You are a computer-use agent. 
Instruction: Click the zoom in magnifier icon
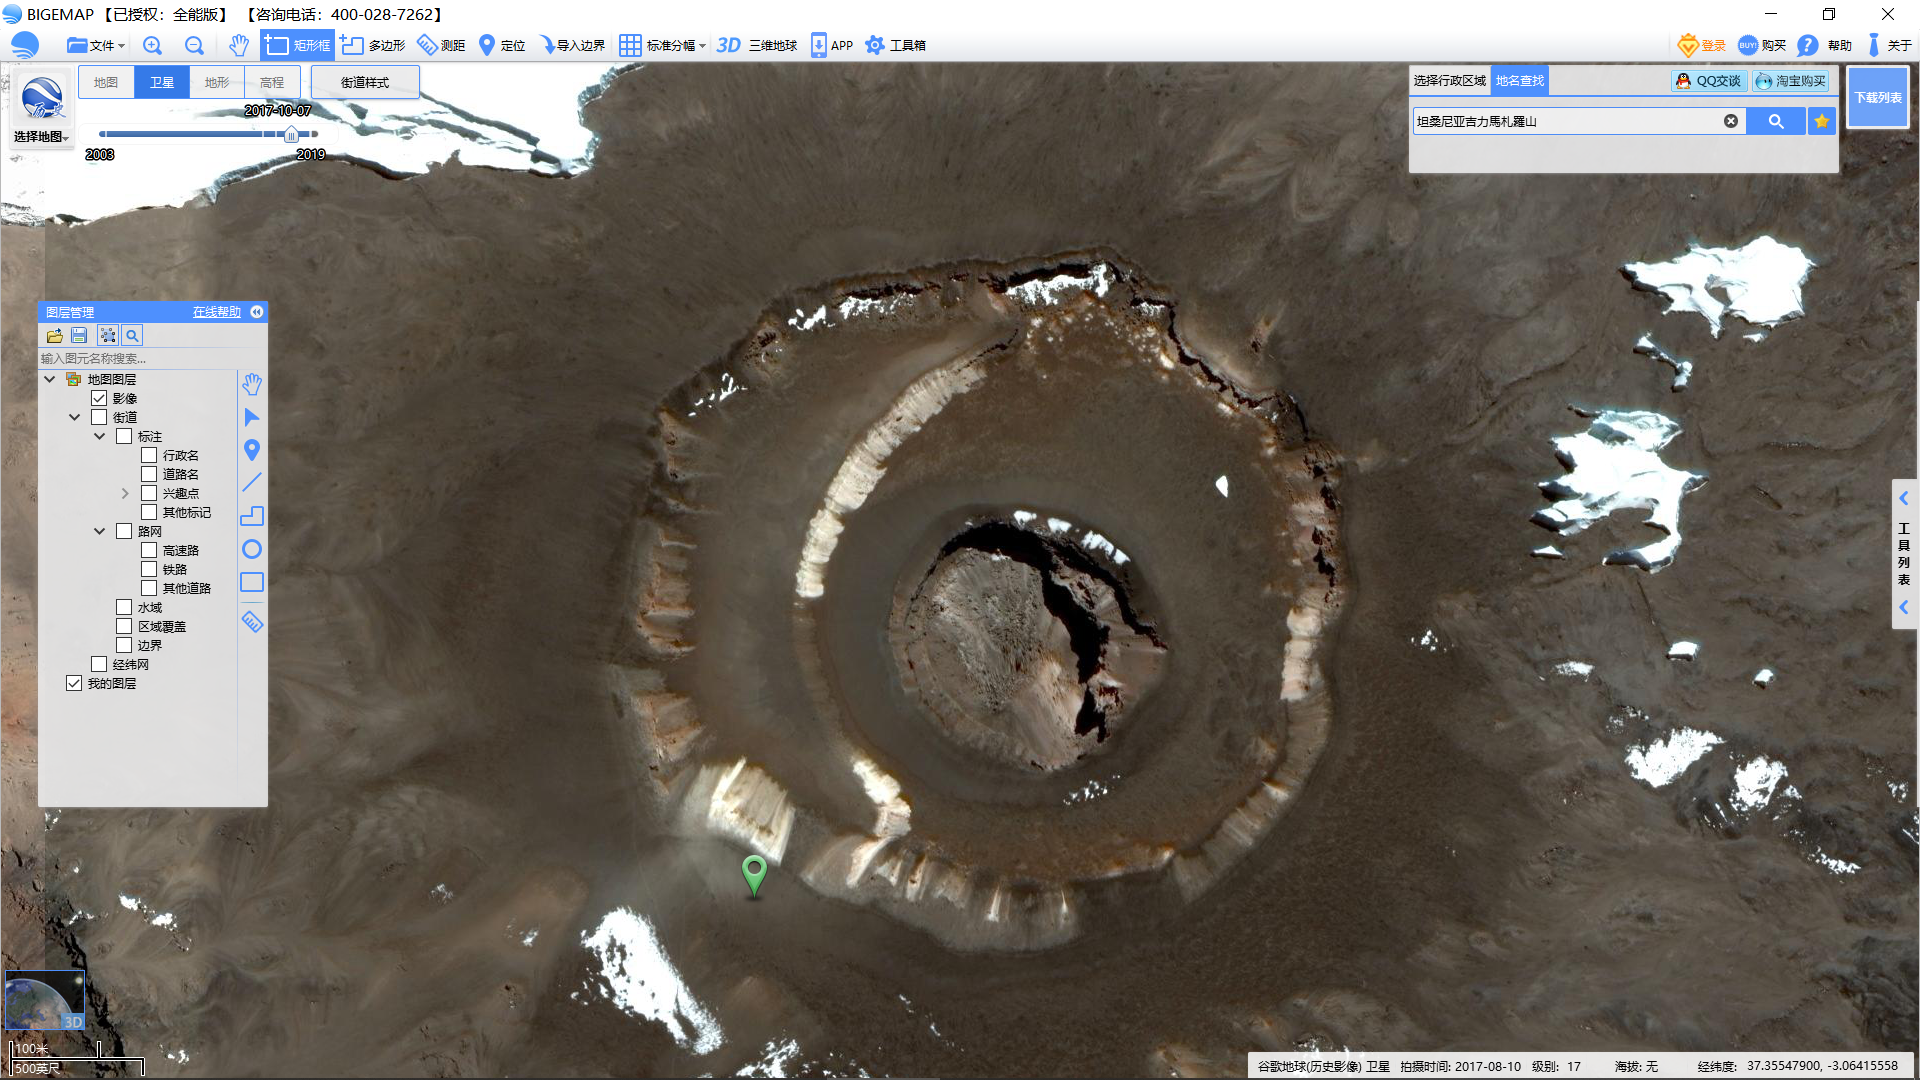click(152, 45)
